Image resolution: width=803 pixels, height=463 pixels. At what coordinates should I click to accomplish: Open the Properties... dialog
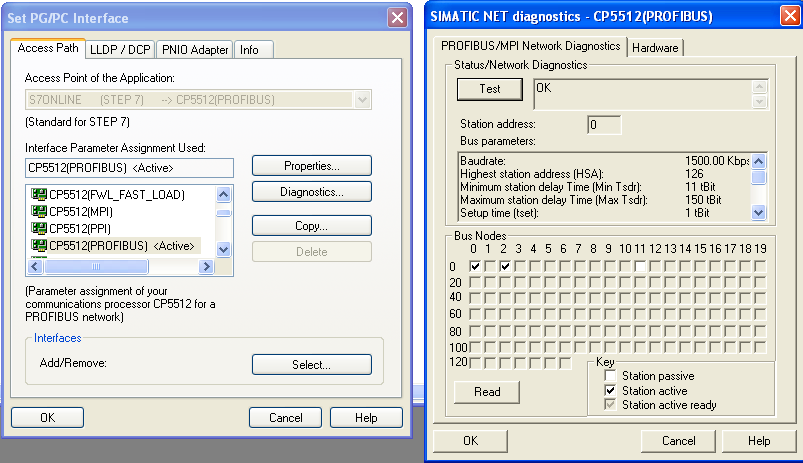pos(311,166)
